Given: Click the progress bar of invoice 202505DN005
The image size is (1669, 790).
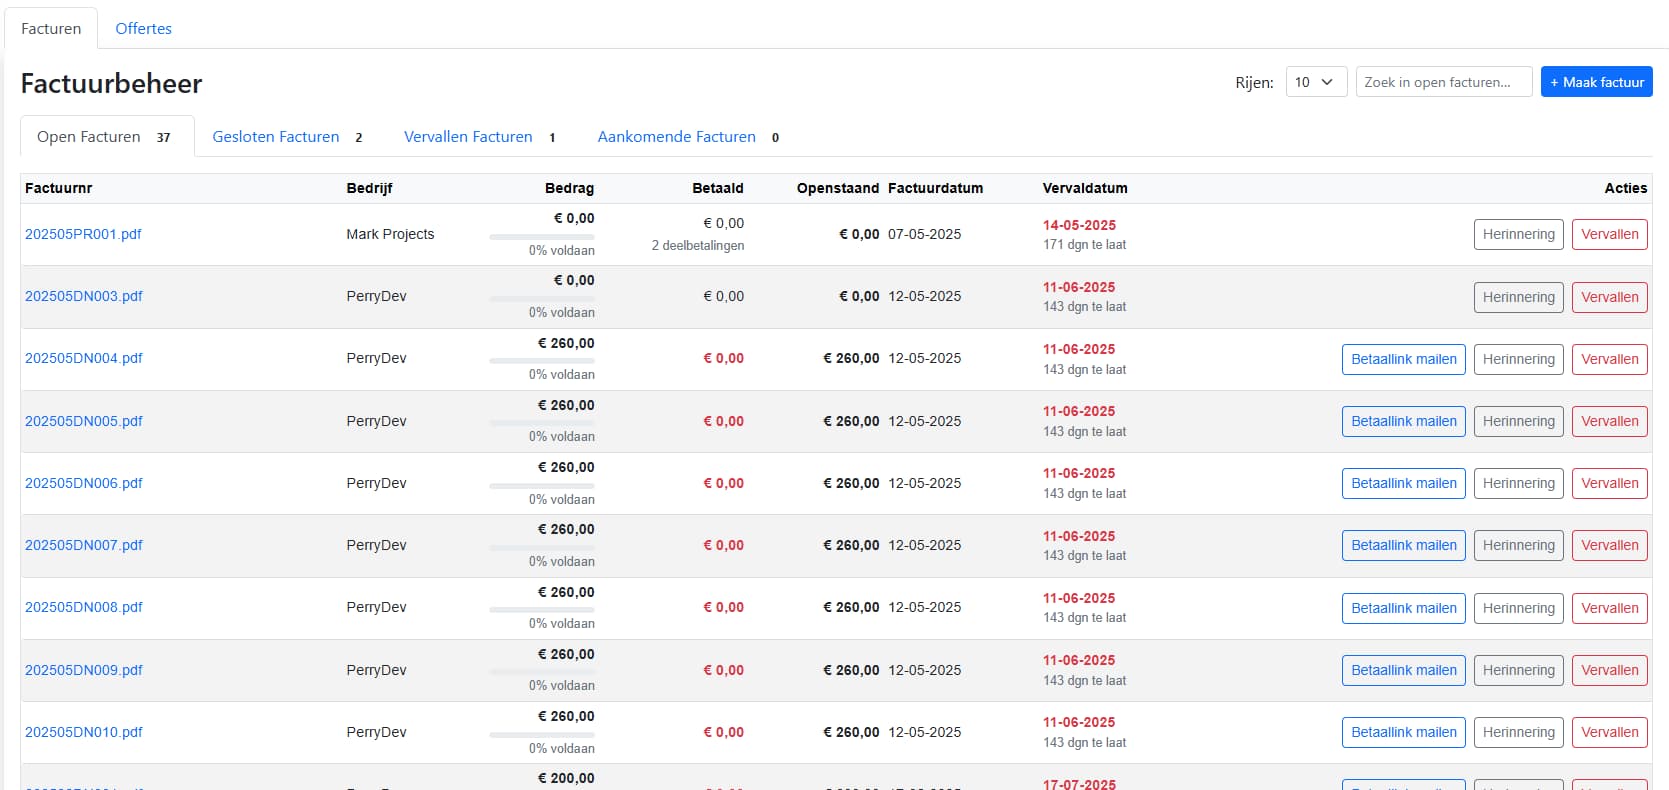Looking at the screenshot, I should [x=541, y=423].
